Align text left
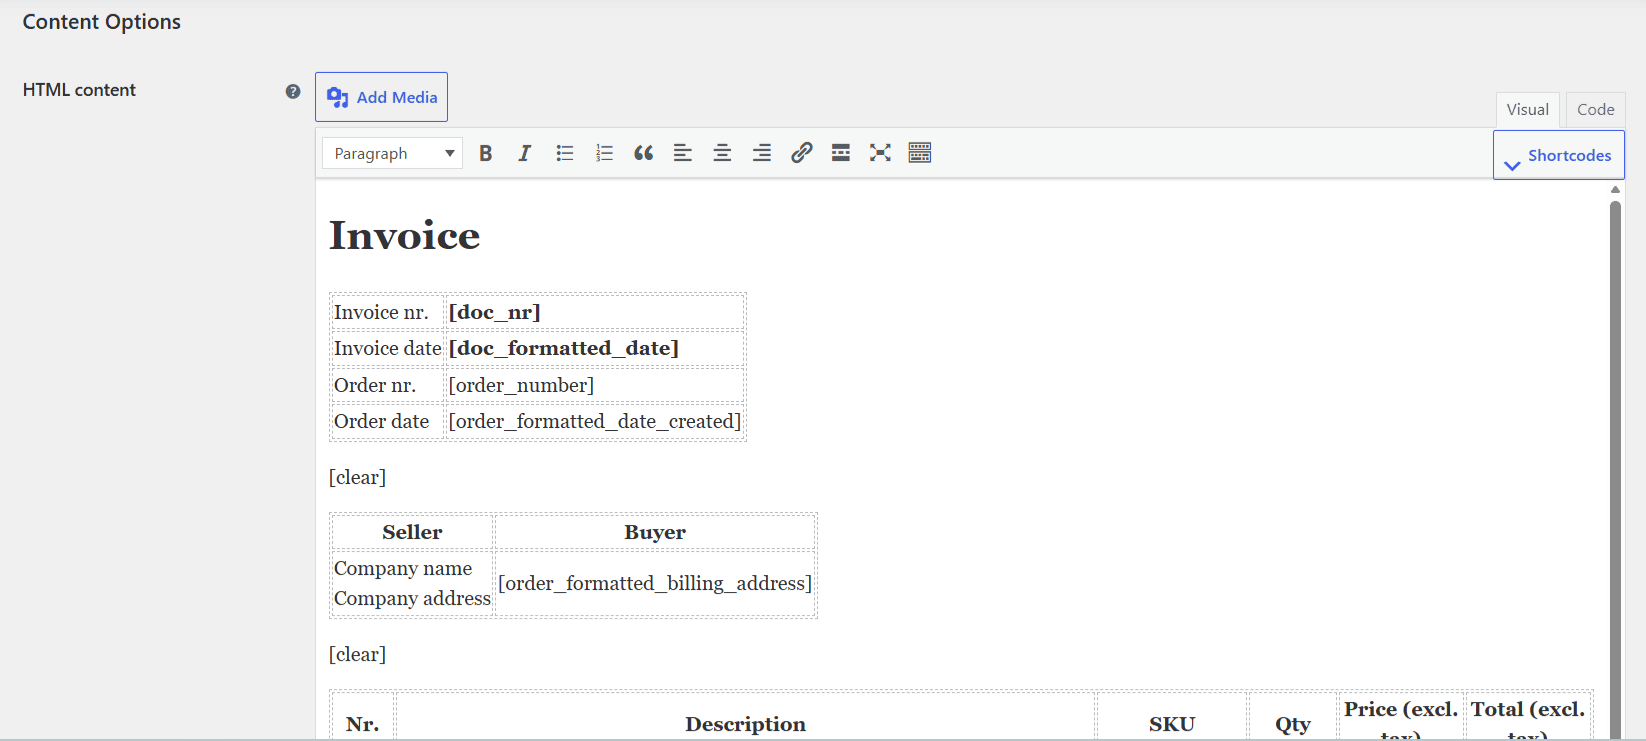Screen dimensions: 1646x741 coord(683,153)
